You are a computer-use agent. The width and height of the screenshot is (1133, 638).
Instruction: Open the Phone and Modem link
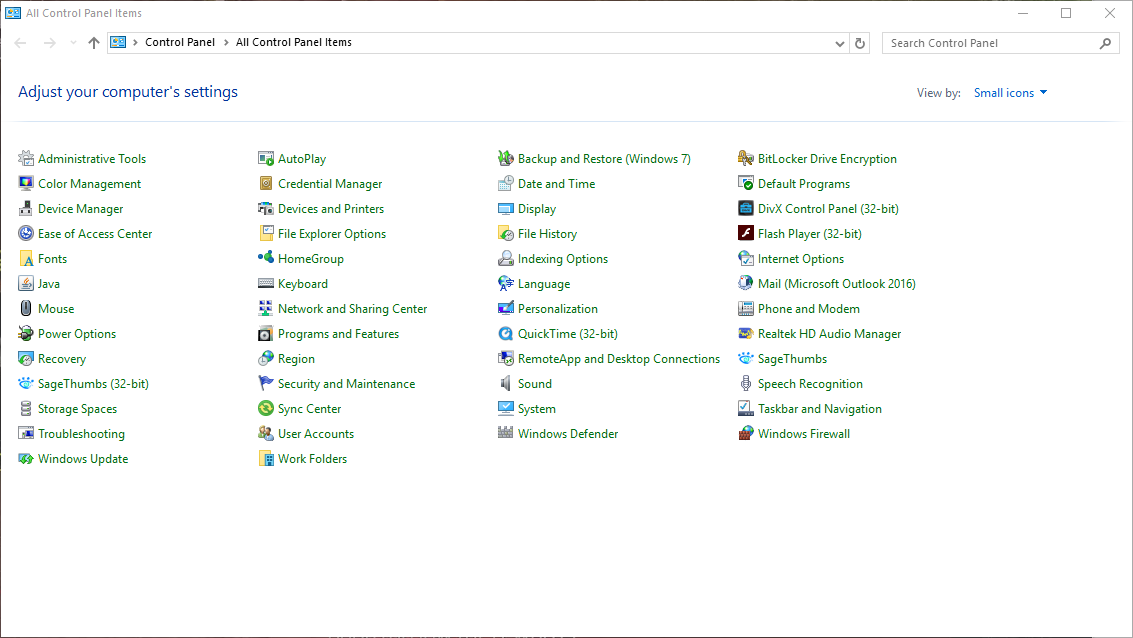[809, 309]
